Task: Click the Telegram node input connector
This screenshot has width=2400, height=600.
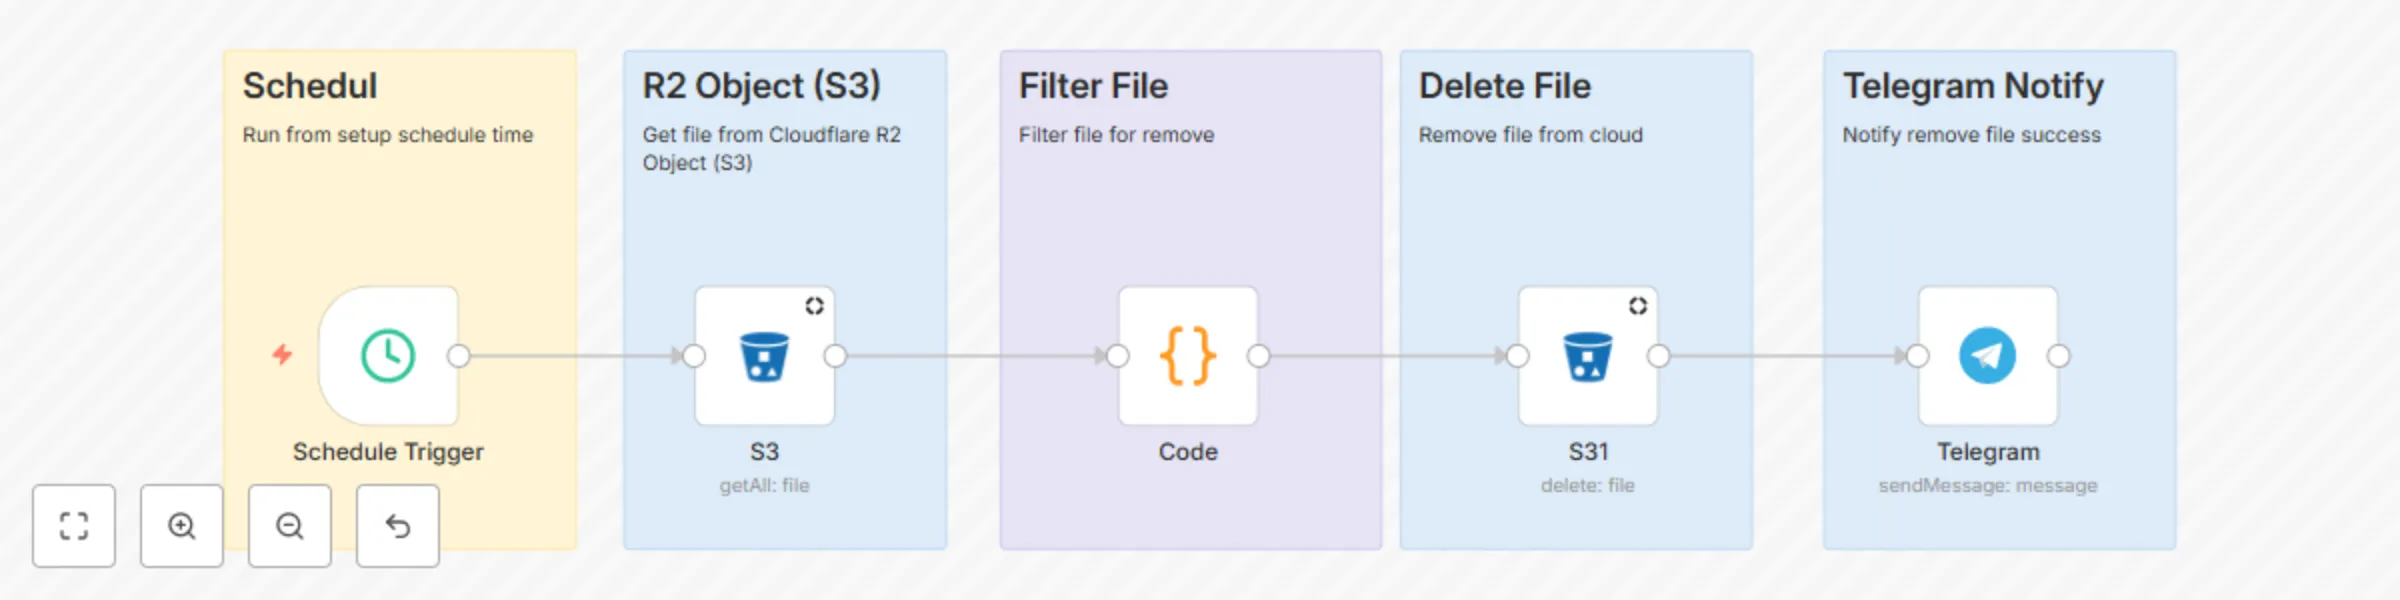Action: [x=1918, y=356]
